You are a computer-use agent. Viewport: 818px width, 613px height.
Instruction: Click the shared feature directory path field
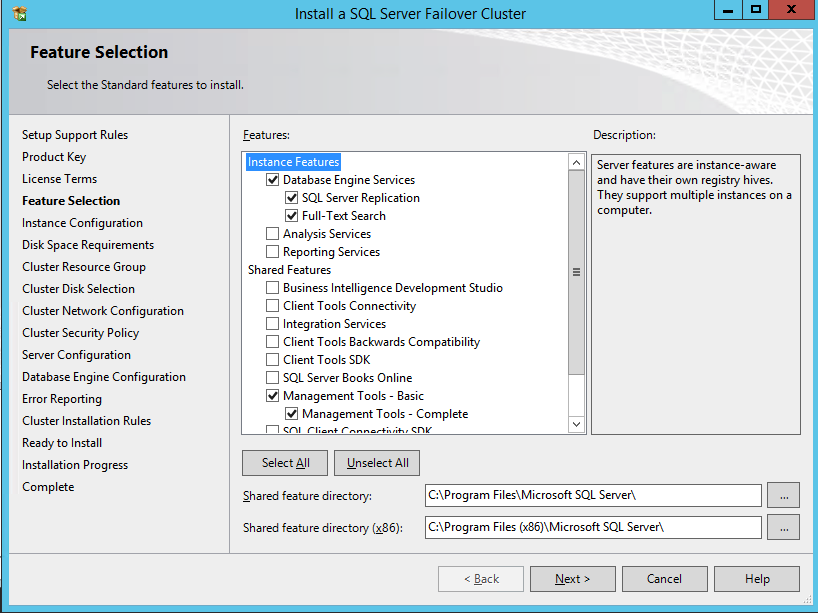593,495
